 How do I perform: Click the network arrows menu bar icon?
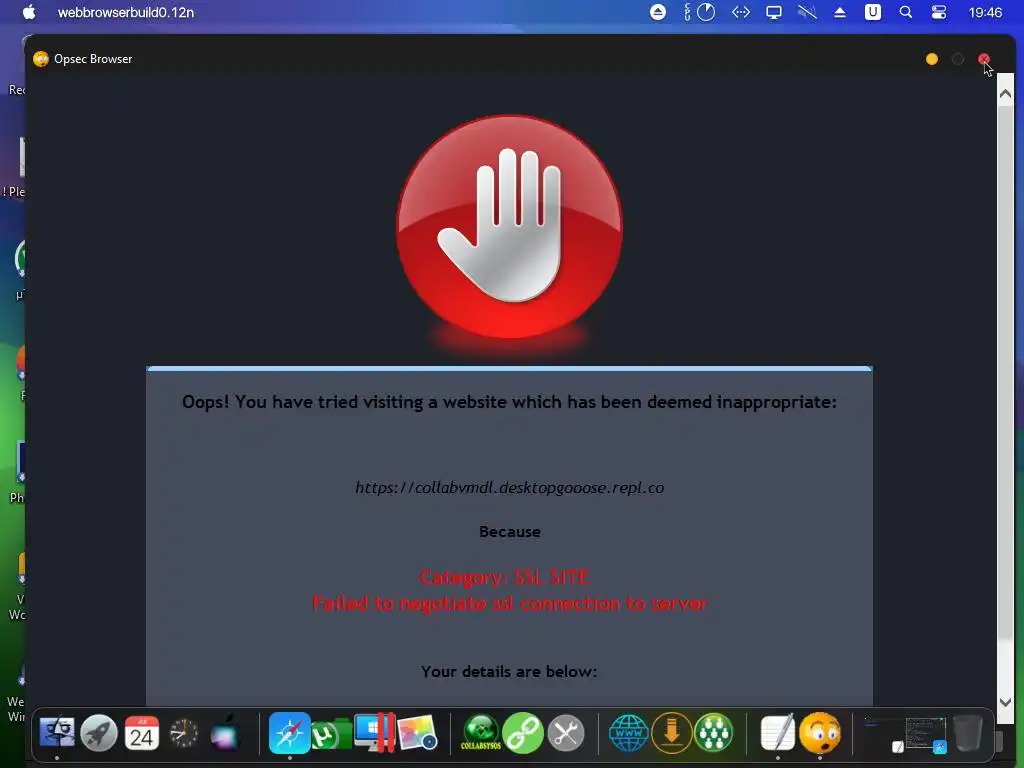click(741, 12)
